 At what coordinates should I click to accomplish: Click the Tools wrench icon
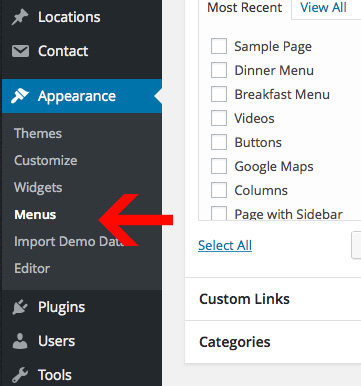coord(20,375)
